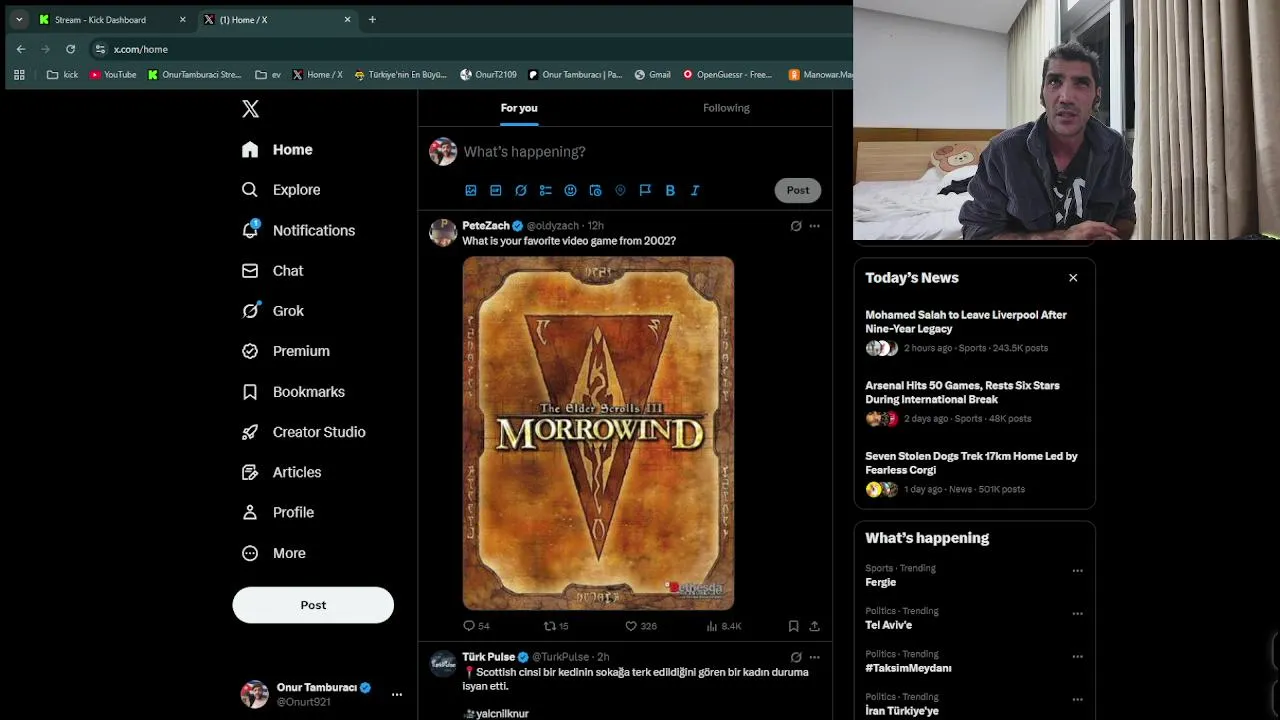1280x720 pixels.
Task: Schedule post icon in composer
Action: [595, 190]
